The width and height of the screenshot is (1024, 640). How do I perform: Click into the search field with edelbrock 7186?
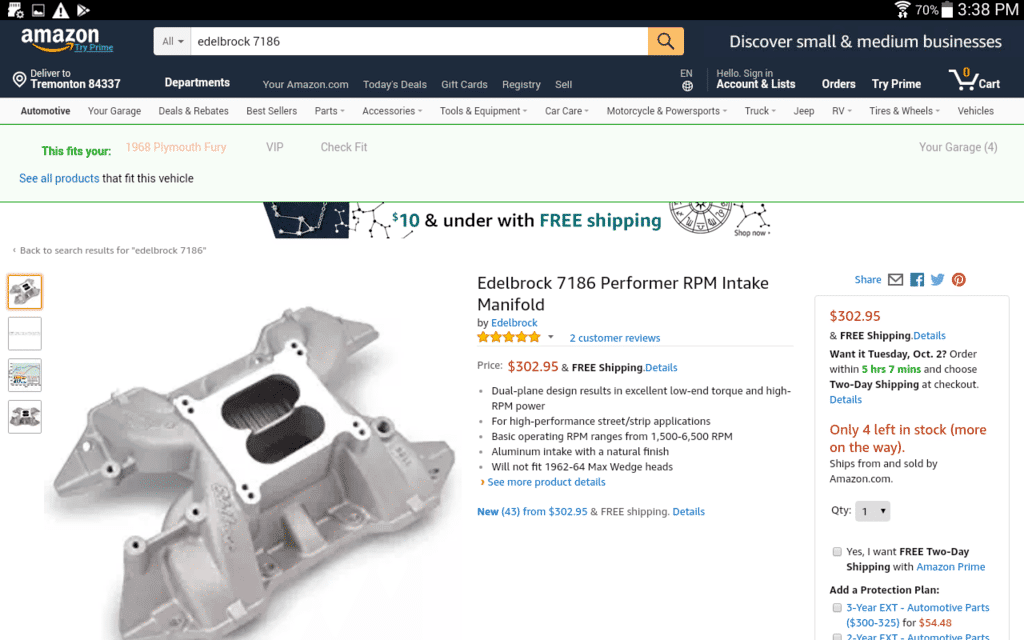pos(418,41)
